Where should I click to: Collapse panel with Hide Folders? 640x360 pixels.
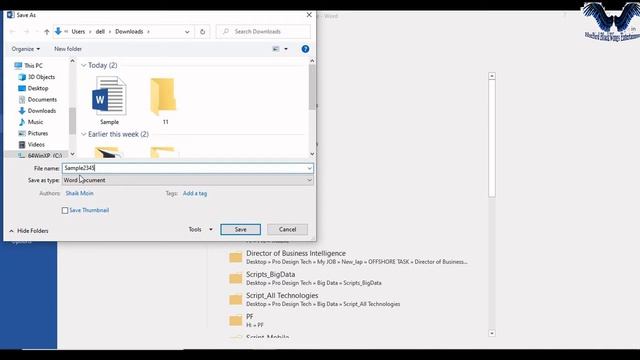tap(29, 231)
